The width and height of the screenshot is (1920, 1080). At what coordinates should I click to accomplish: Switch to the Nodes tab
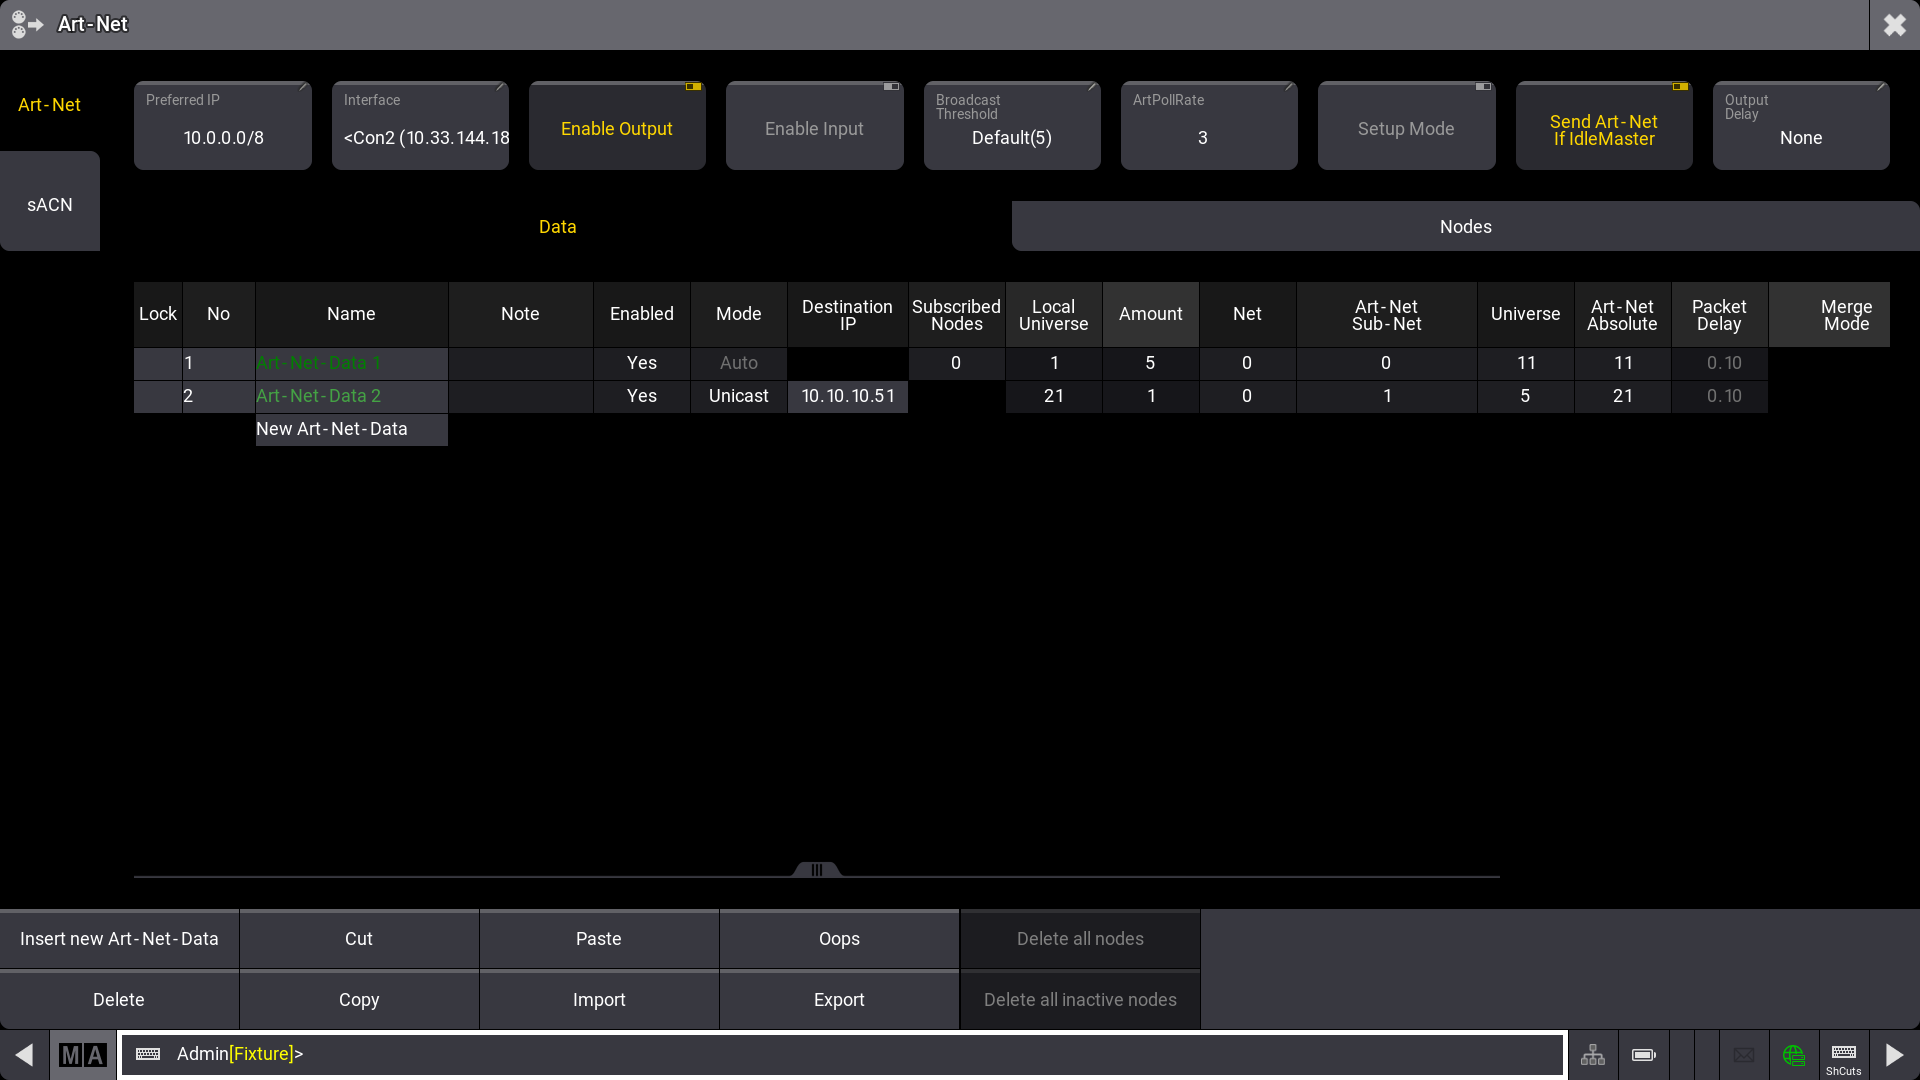(1465, 227)
